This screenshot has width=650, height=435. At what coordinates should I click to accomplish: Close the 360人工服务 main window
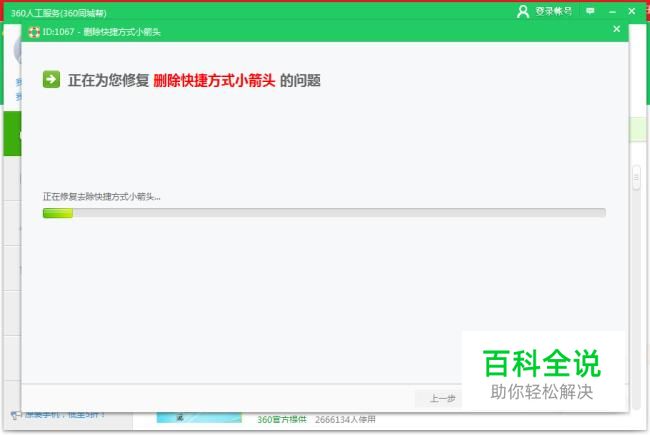point(631,11)
